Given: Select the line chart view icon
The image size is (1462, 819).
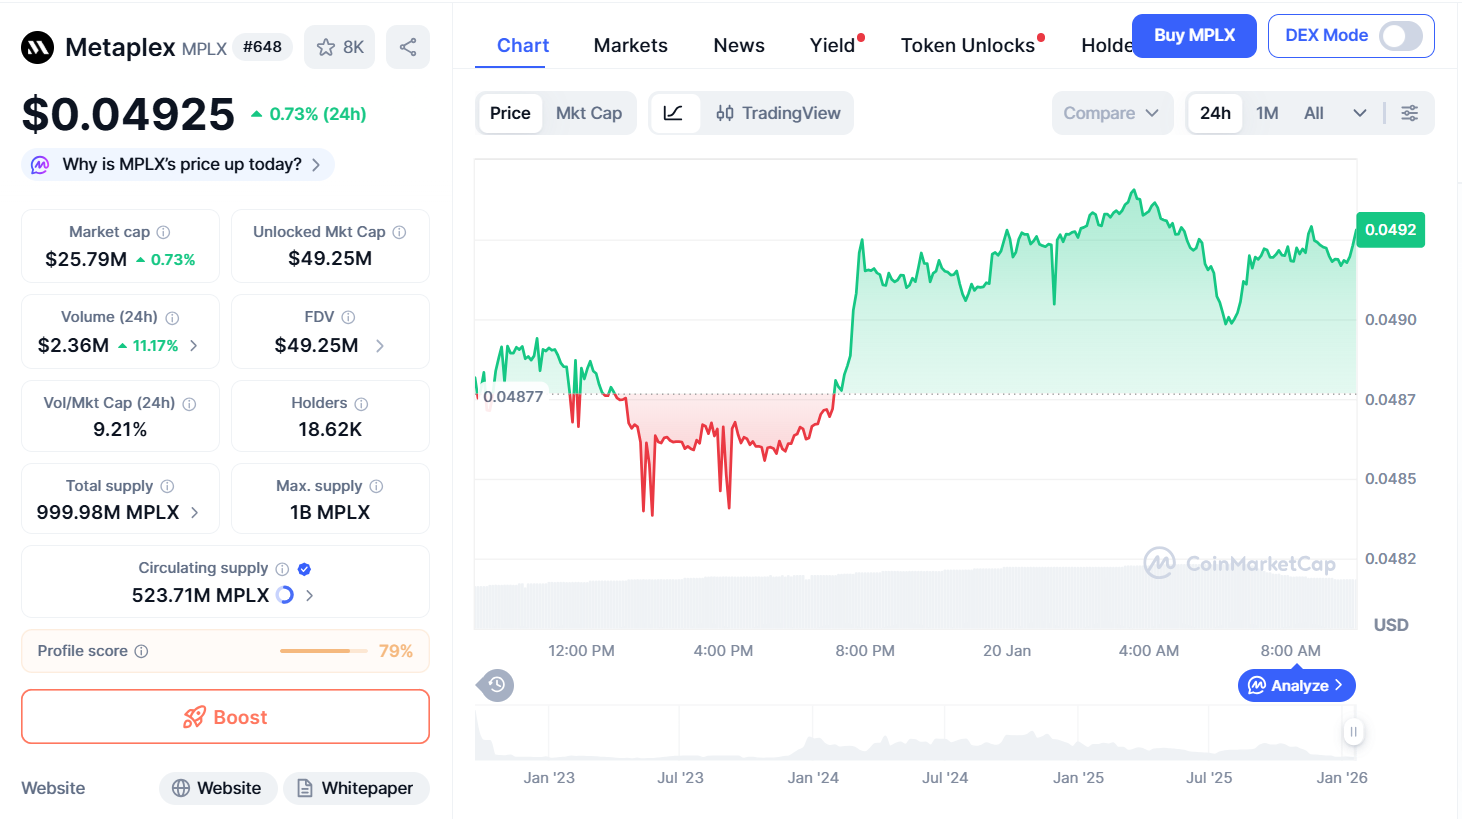Looking at the screenshot, I should [675, 113].
